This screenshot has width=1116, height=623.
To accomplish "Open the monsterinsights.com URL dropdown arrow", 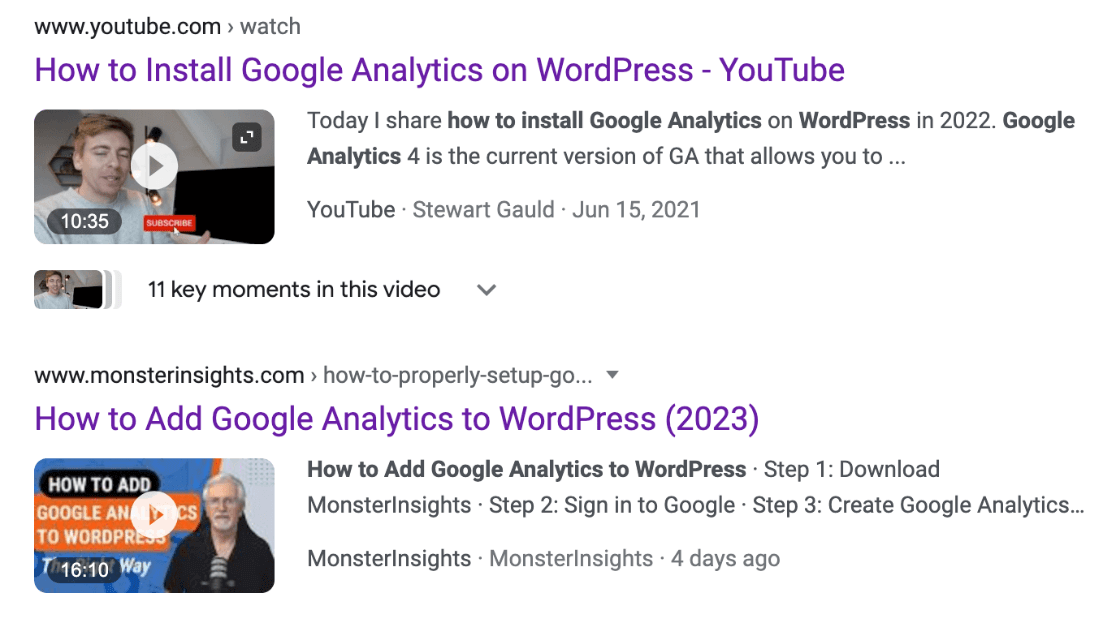I will (613, 376).
